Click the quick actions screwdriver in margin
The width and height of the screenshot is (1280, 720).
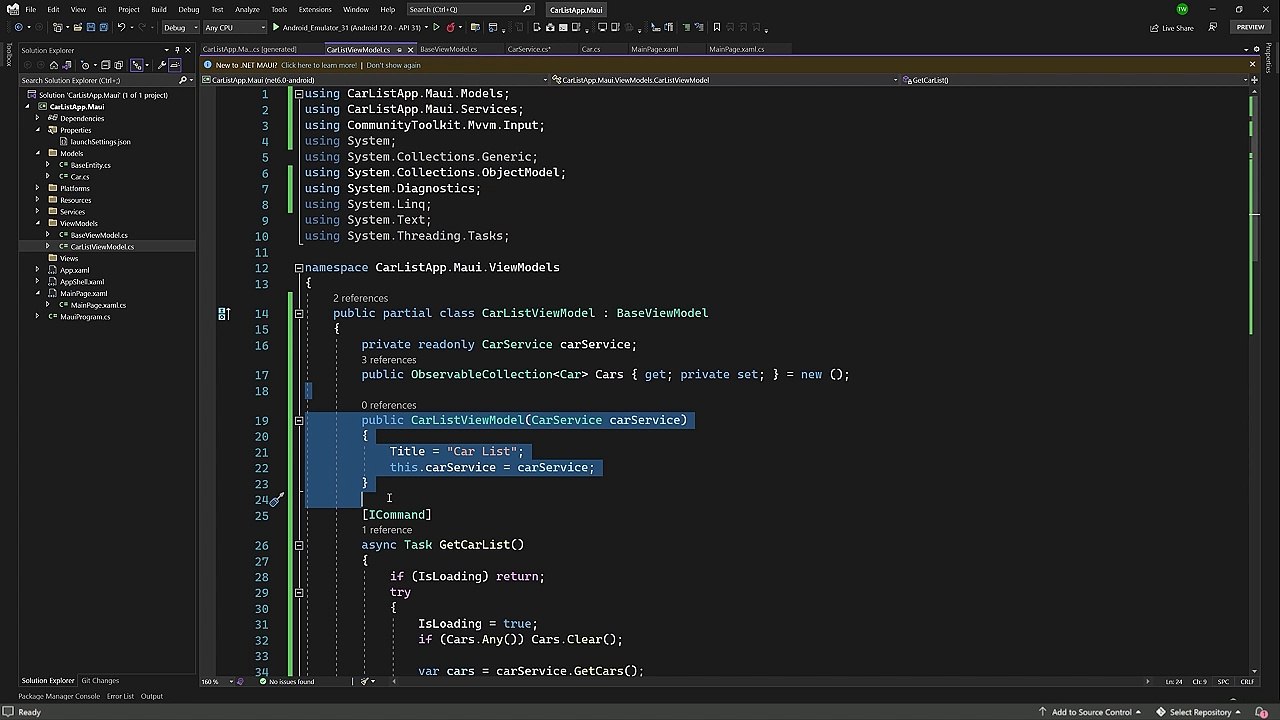(277, 498)
